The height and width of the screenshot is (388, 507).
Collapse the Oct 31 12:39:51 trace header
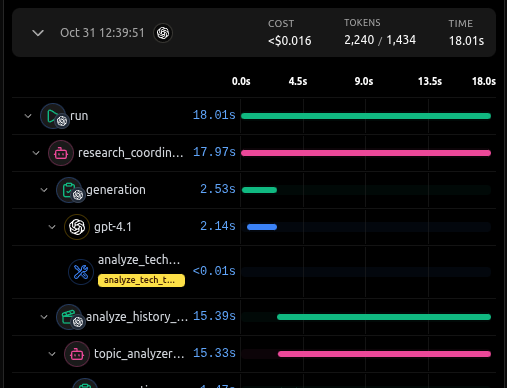pos(38,33)
